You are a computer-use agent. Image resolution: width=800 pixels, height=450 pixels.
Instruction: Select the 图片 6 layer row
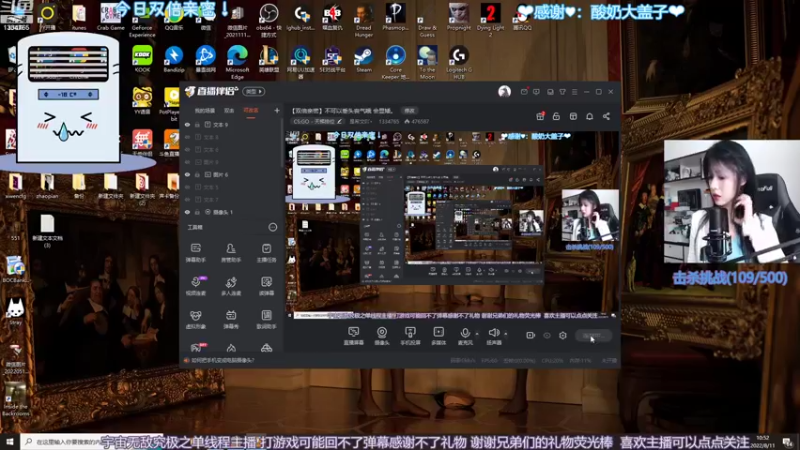[x=232, y=174]
